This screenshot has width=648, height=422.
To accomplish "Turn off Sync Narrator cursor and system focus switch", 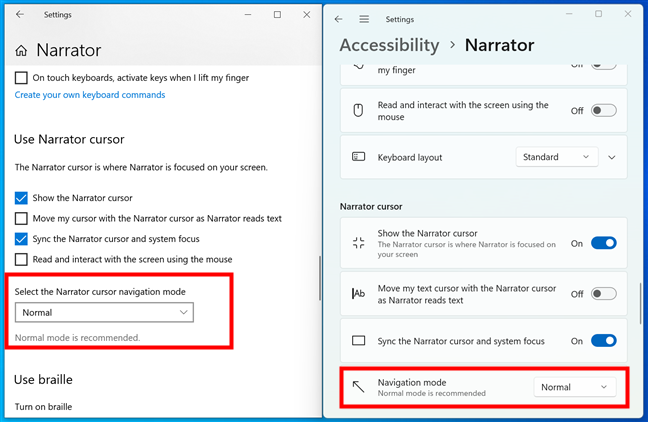I will coord(603,341).
